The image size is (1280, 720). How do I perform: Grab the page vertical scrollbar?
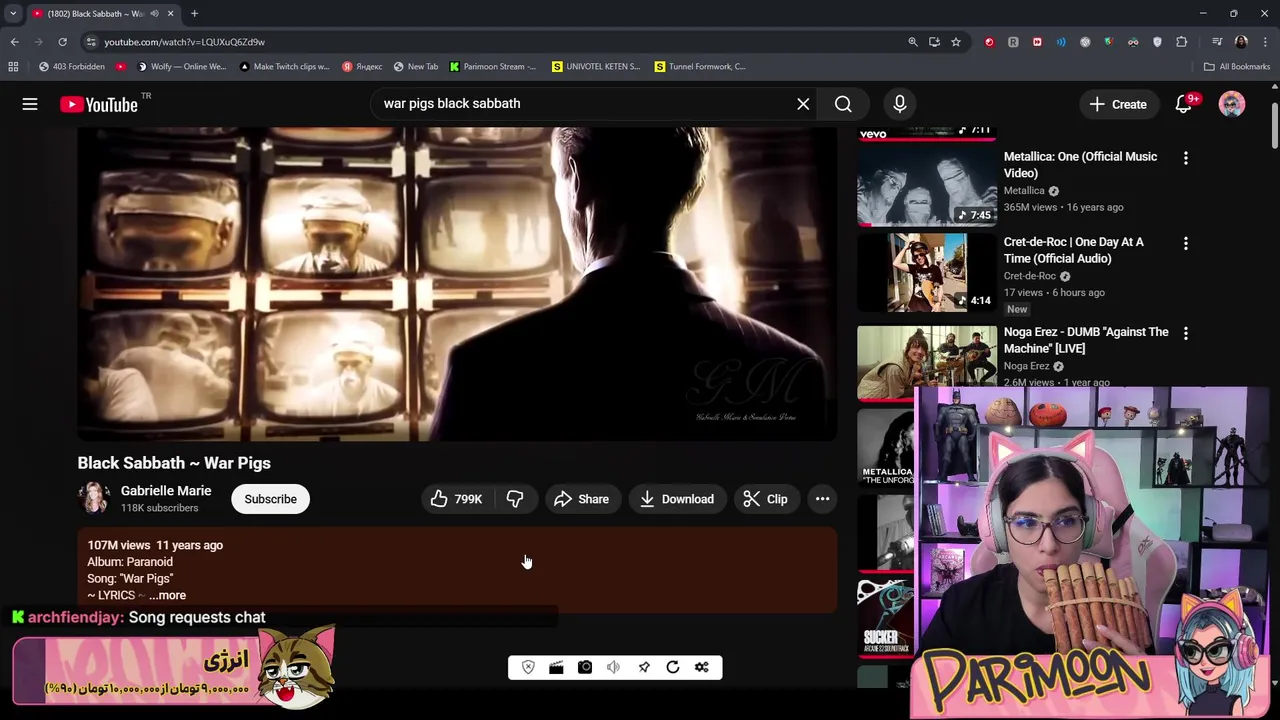1275,125
